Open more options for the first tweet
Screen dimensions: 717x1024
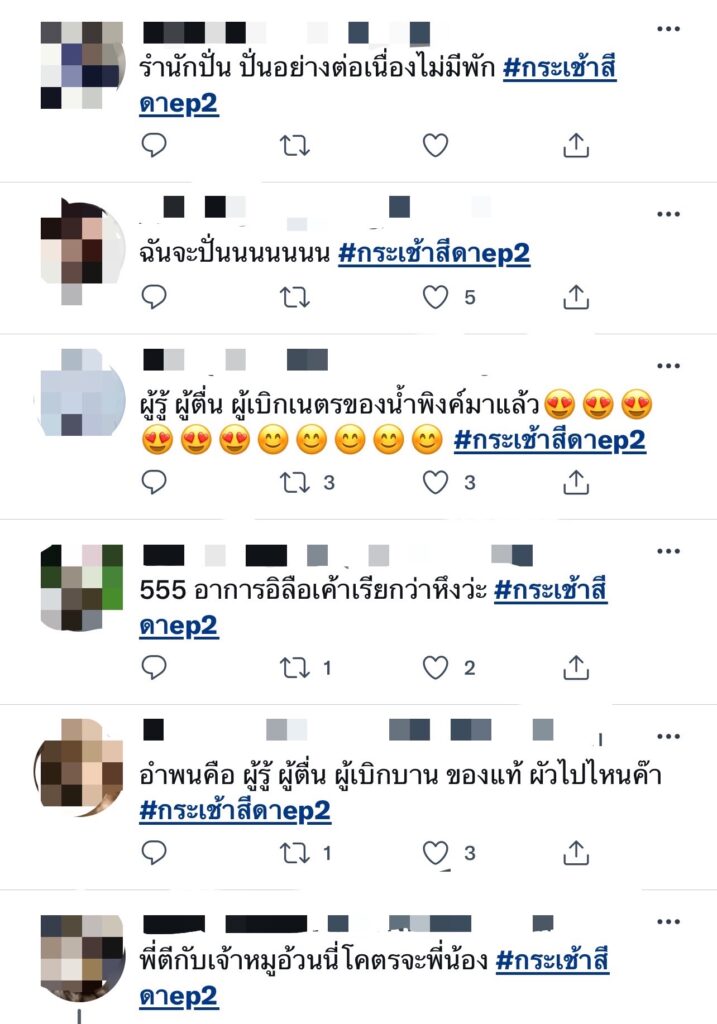[669, 29]
